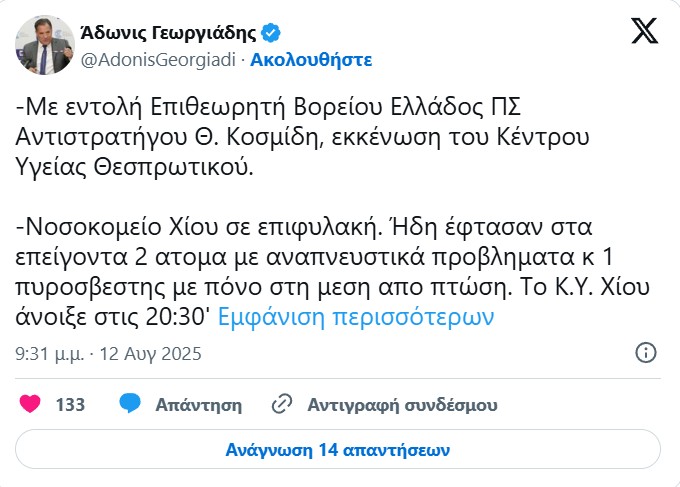Click the @AdonisGeorgiadi handle
Image resolution: width=680 pixels, height=487 pixels.
155,59
